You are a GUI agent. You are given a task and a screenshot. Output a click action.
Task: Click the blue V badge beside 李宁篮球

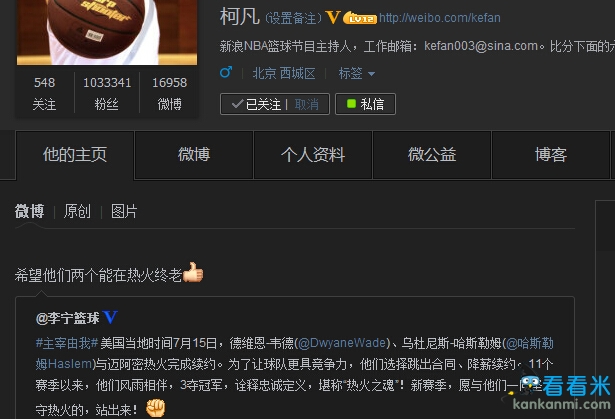point(110,317)
